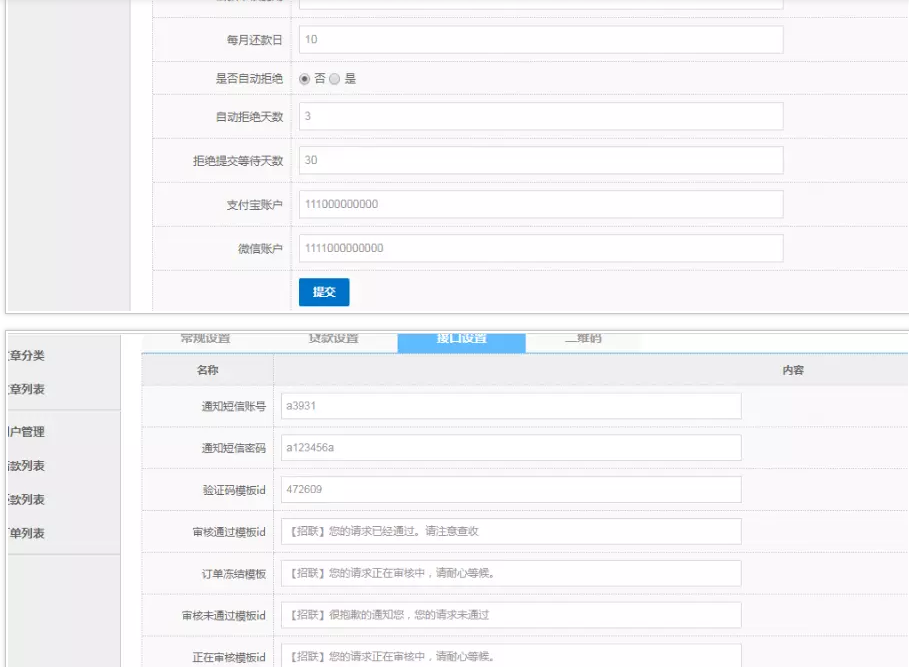The height and width of the screenshot is (667, 909).
Task: Open 用户管理 in the sidebar
Action: click(27, 432)
